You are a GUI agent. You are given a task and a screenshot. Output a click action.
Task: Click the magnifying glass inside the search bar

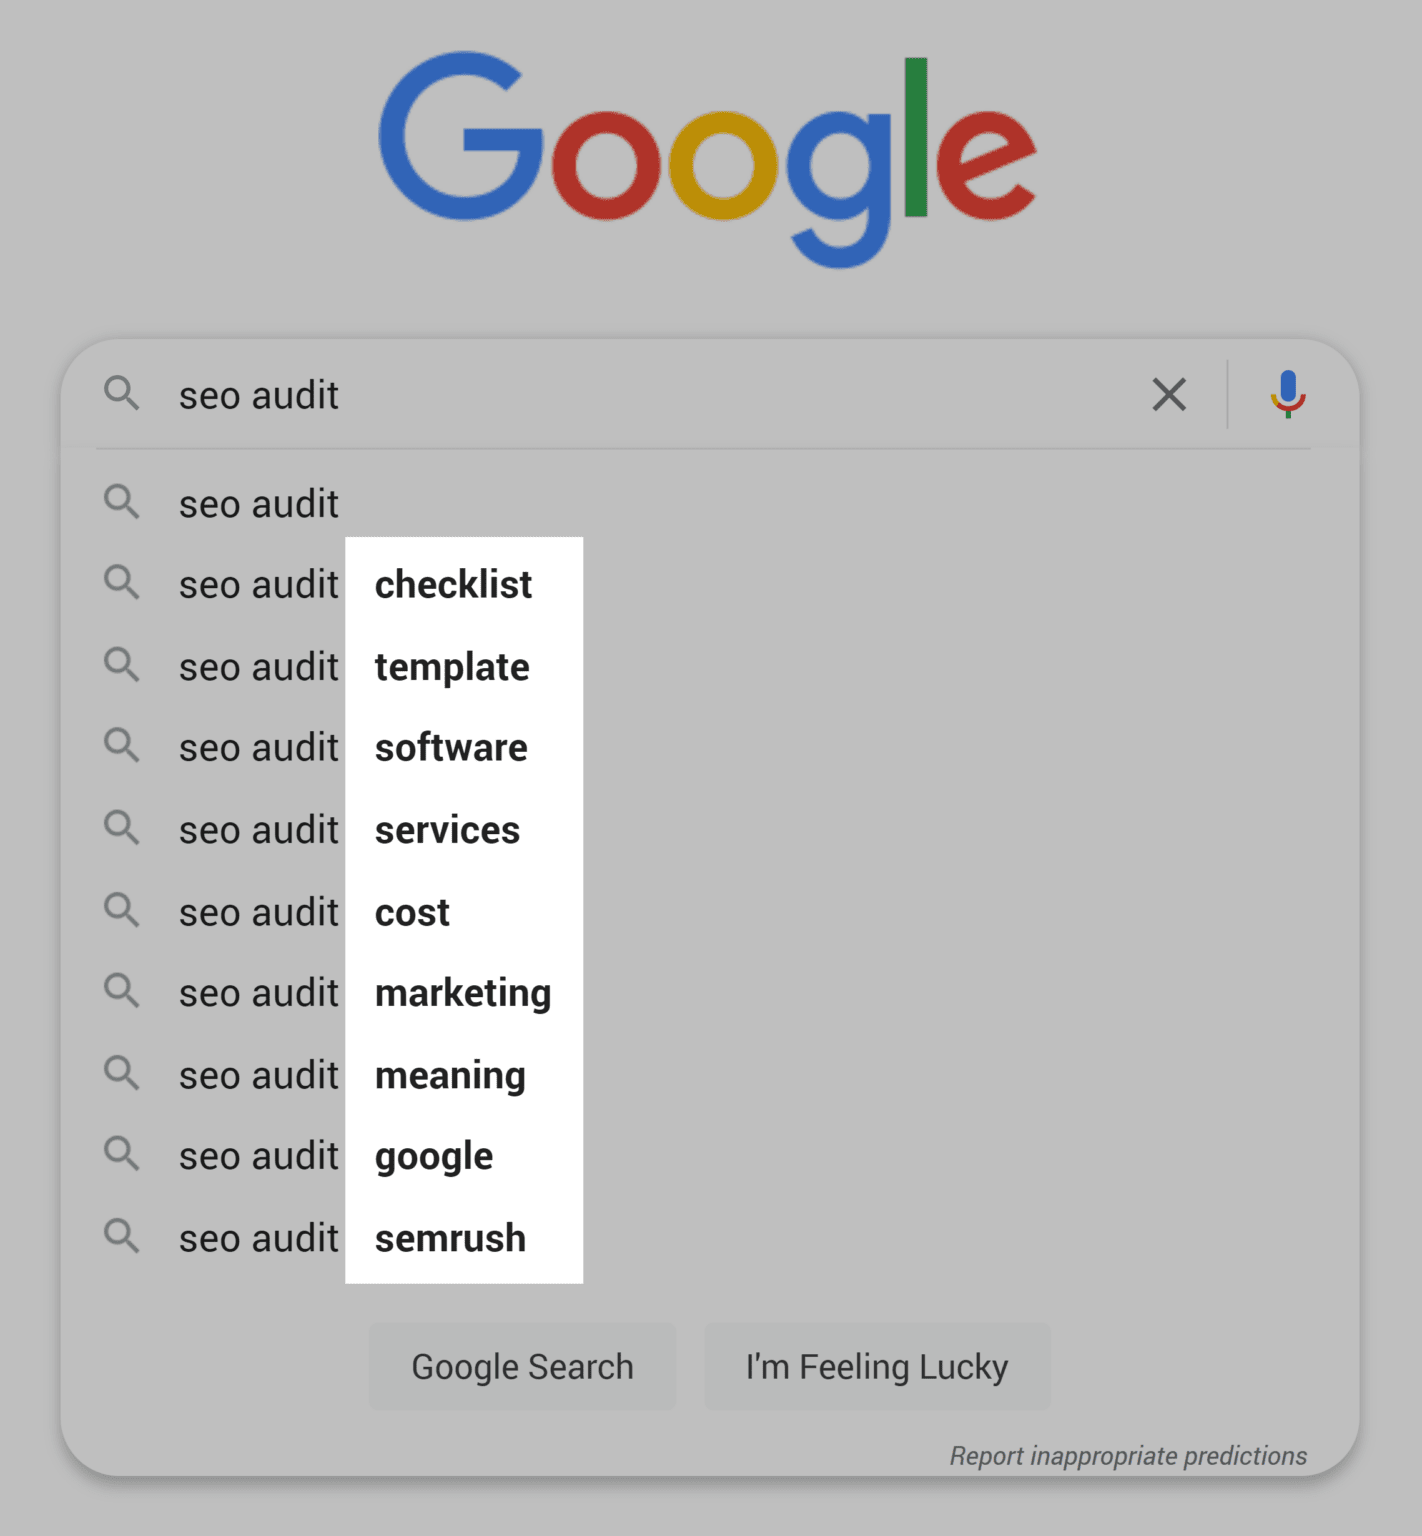pyautogui.click(x=122, y=394)
